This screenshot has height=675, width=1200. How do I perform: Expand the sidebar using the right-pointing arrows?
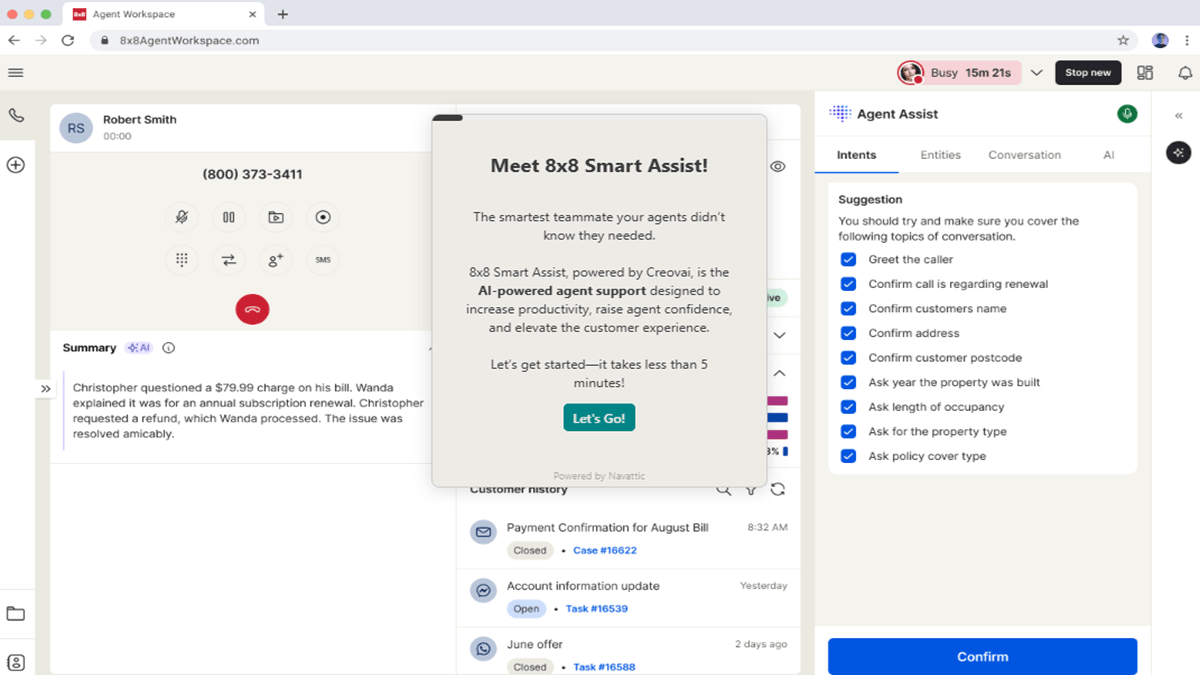coord(45,388)
